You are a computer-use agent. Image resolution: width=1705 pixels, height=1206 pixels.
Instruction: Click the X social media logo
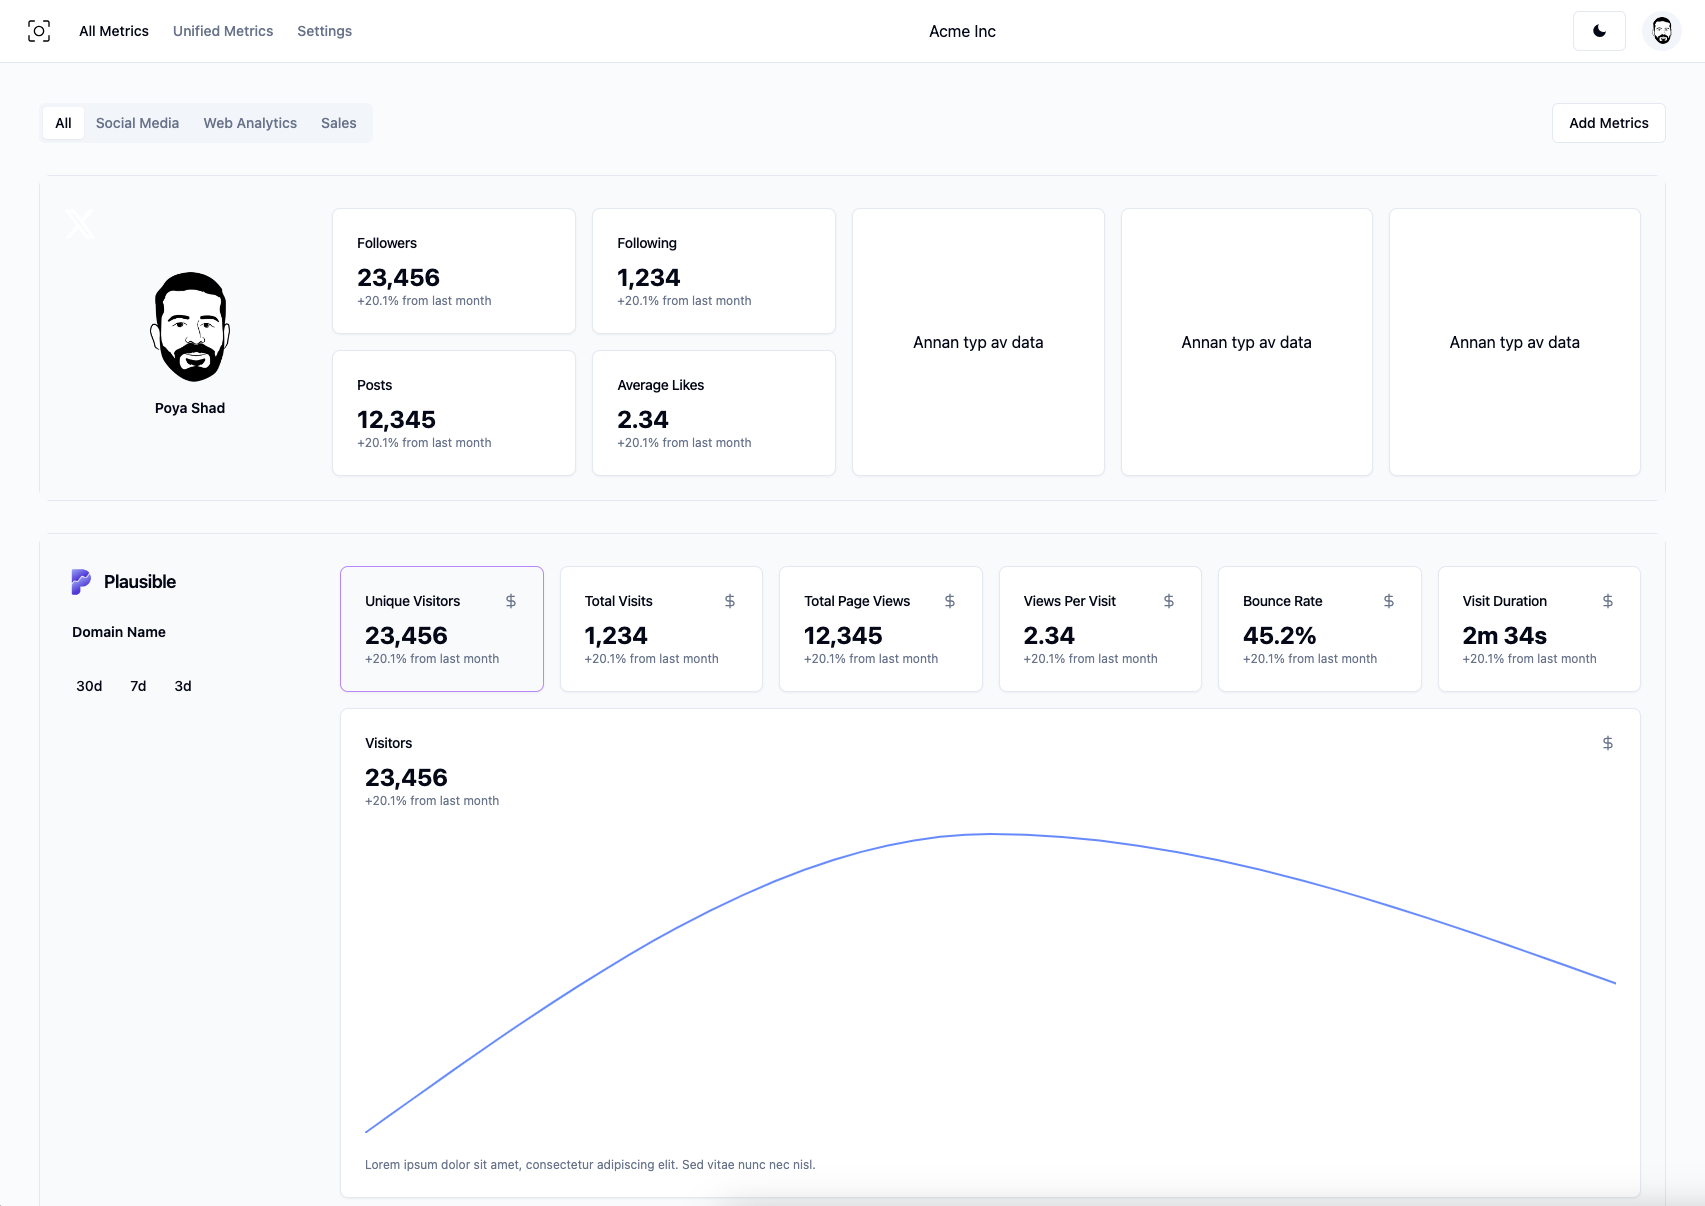point(79,222)
